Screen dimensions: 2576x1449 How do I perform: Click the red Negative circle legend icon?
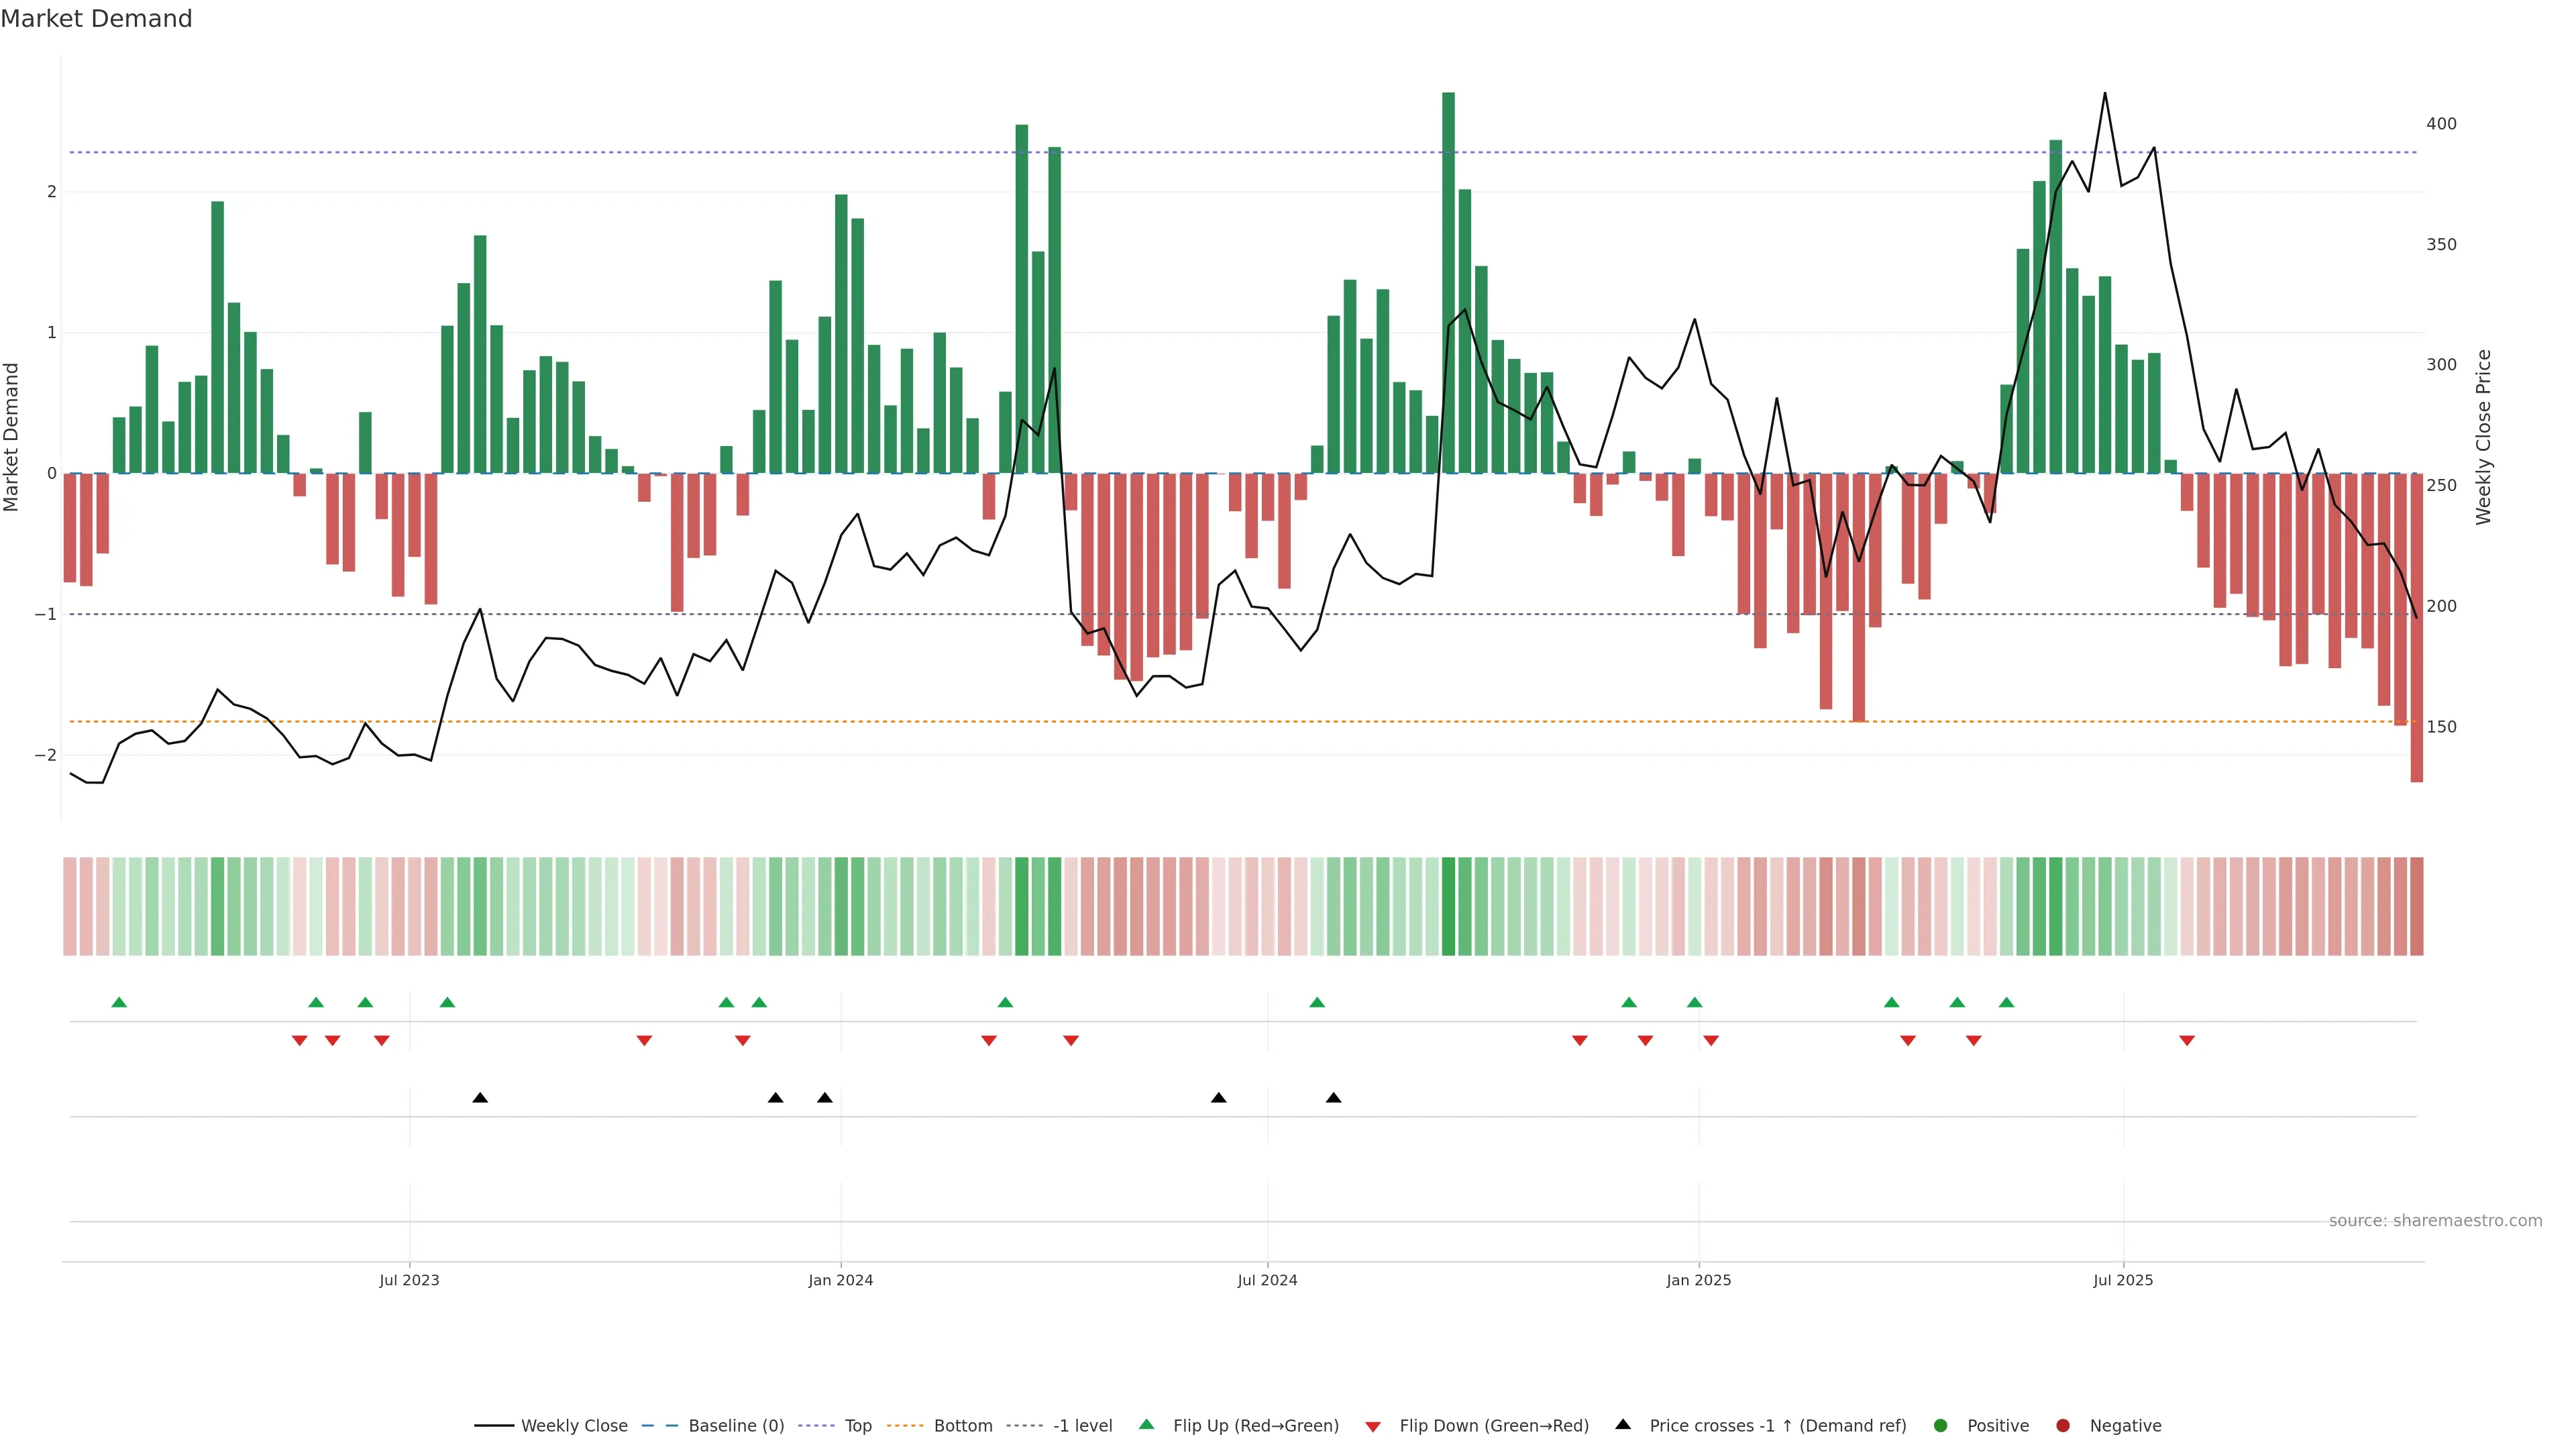[2063, 1425]
